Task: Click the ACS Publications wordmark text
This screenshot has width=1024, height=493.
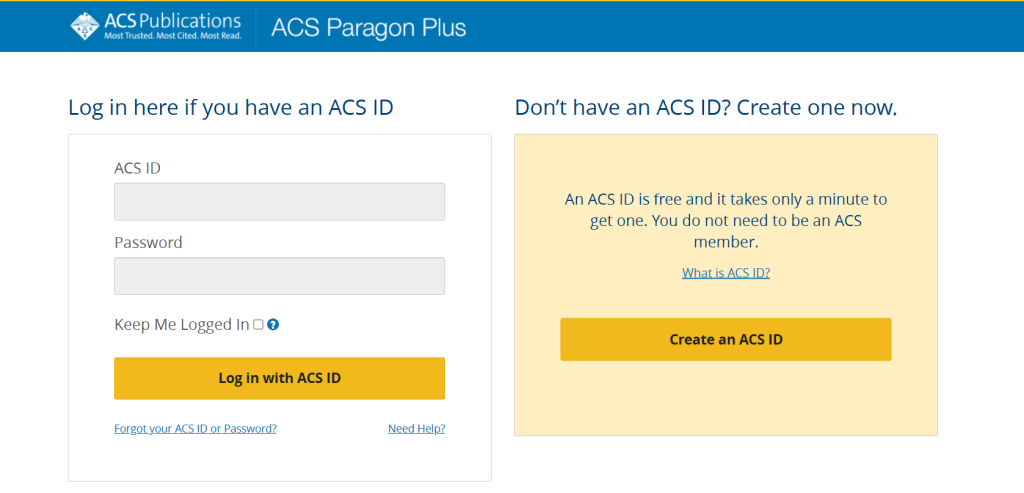Action: 172,21
